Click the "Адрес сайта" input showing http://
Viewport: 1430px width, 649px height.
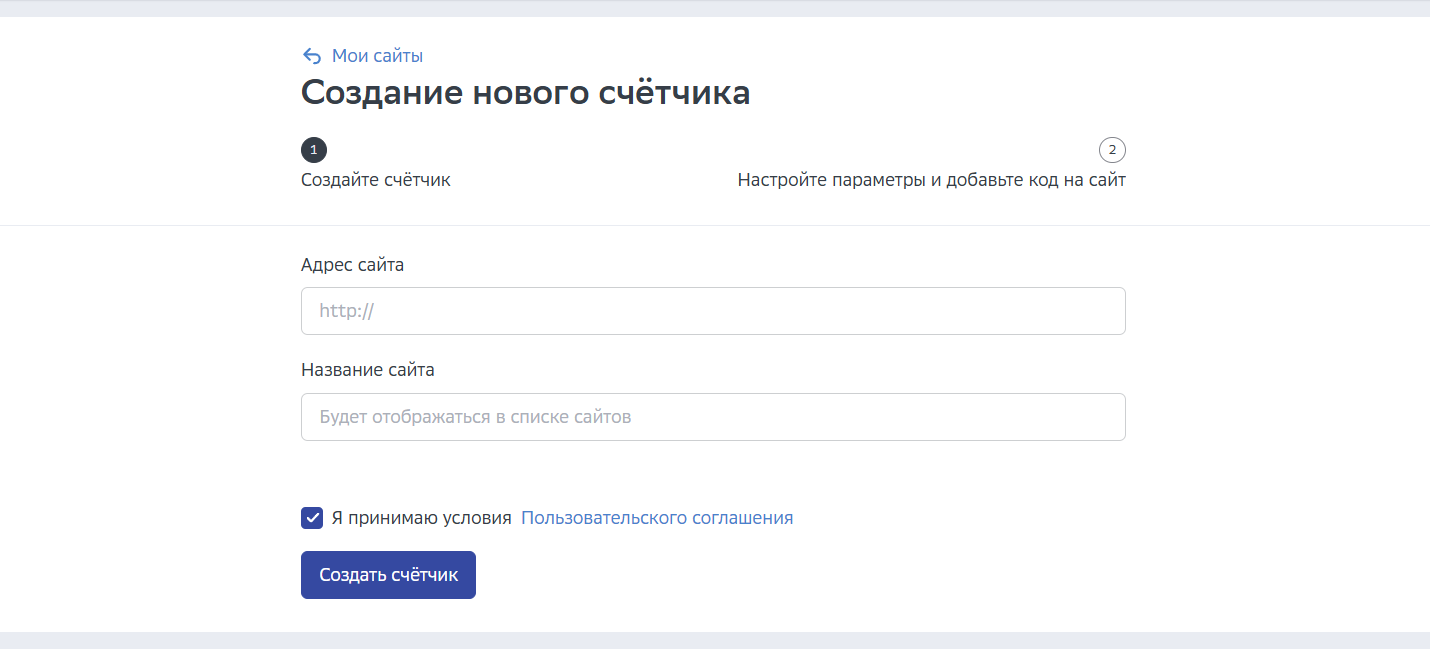(x=712, y=310)
